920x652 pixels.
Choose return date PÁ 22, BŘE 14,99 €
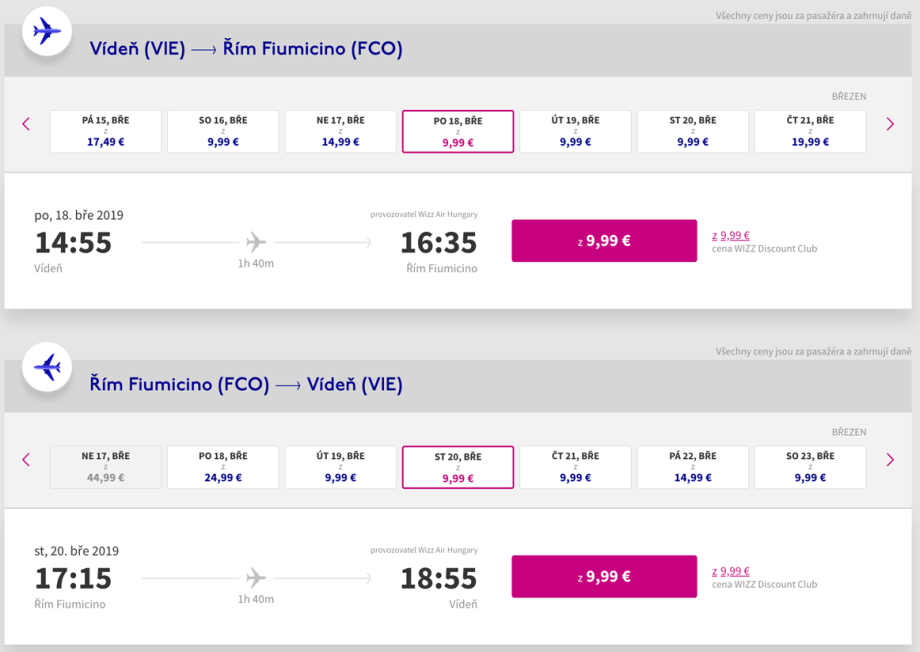(x=693, y=467)
